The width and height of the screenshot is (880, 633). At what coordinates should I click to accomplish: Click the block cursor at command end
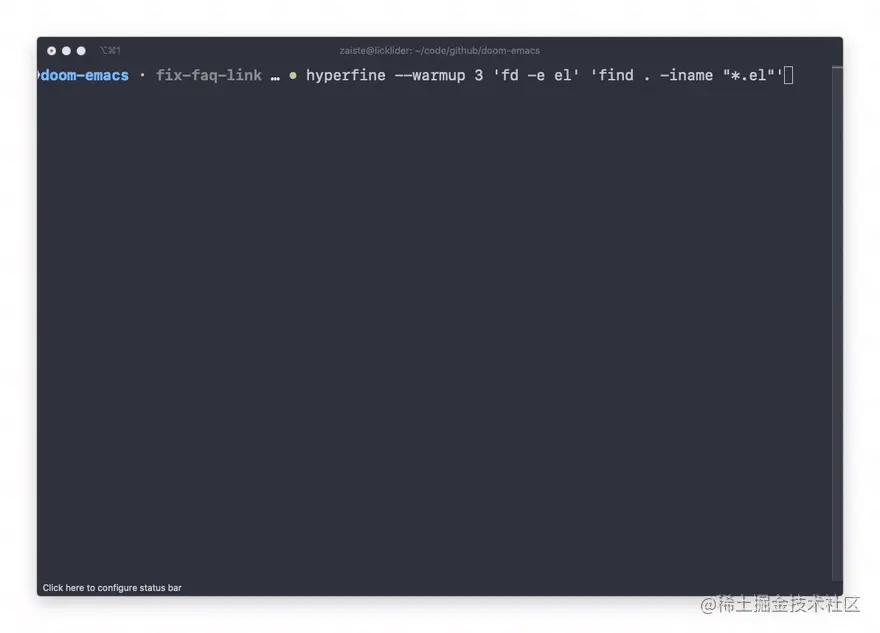pyautogui.click(x=789, y=75)
